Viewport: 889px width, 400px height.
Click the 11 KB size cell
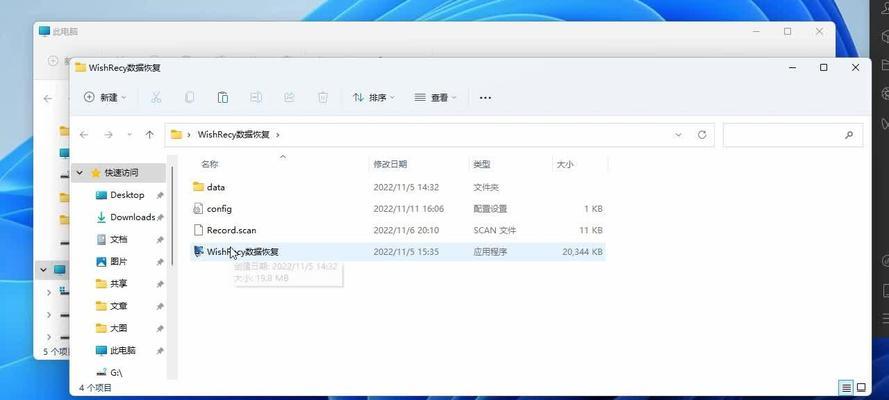[x=591, y=230]
